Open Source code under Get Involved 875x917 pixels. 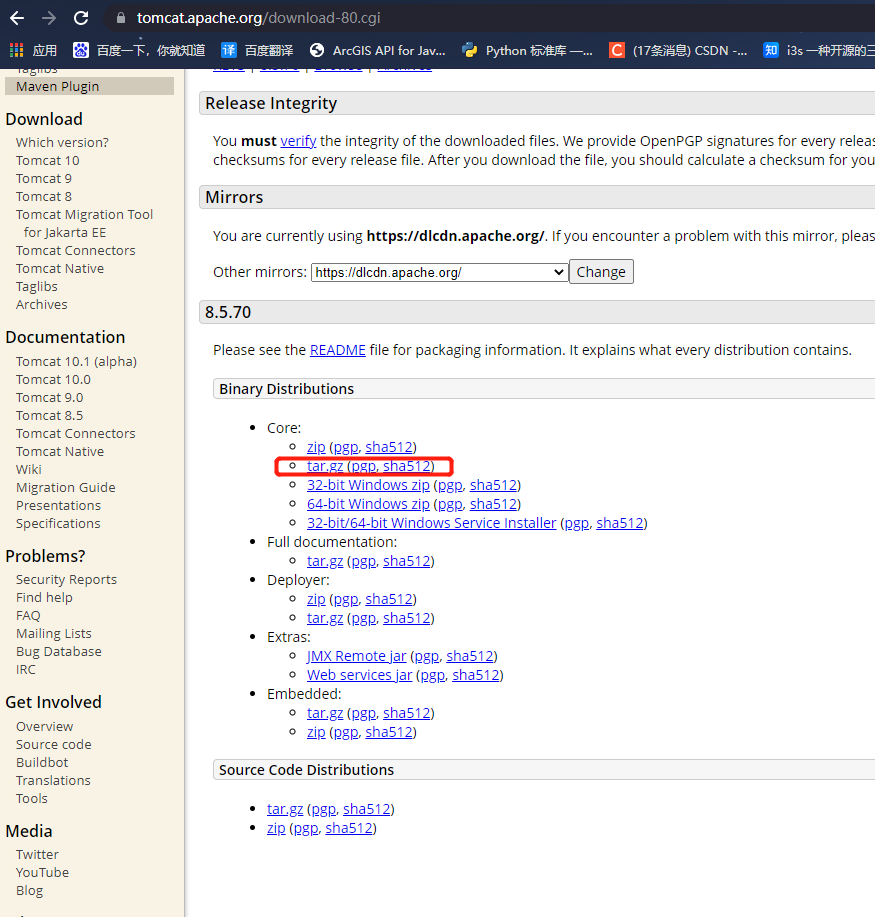54,744
